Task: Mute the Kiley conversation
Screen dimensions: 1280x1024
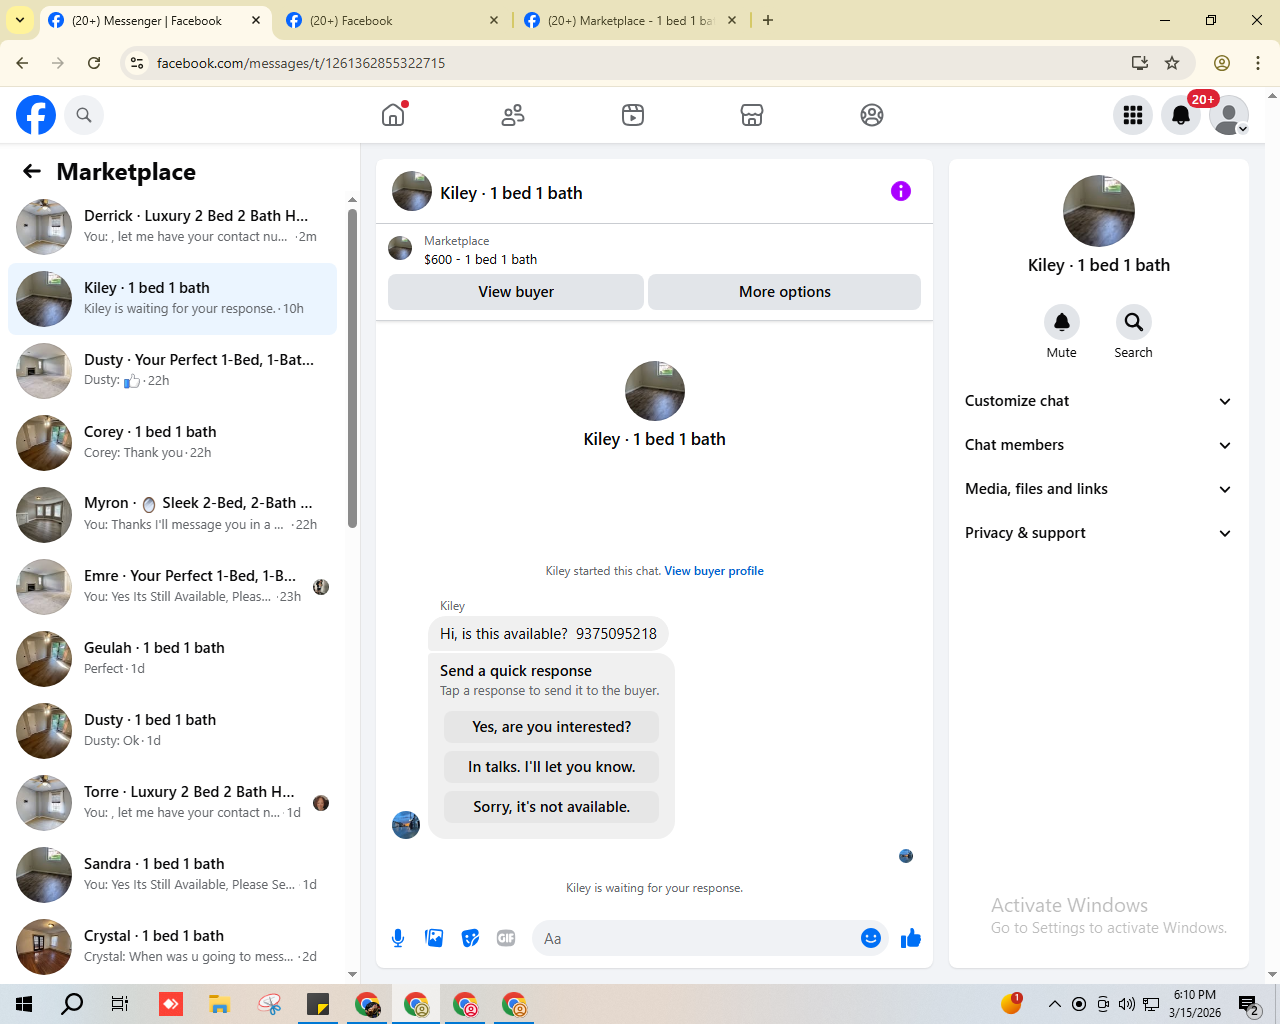Action: [1062, 322]
